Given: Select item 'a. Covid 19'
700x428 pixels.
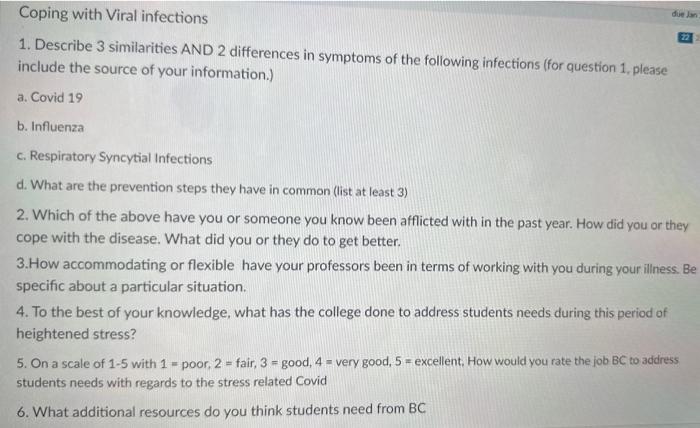Looking at the screenshot, I should pos(50,97).
